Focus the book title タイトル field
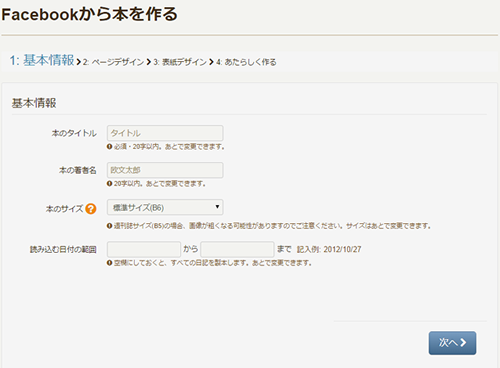 (x=165, y=133)
